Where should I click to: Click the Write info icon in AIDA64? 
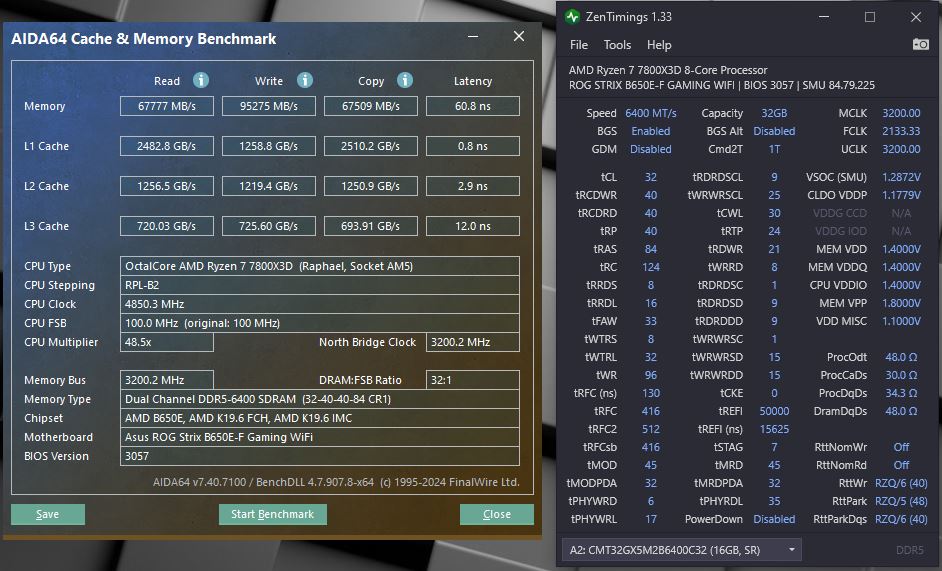point(305,80)
